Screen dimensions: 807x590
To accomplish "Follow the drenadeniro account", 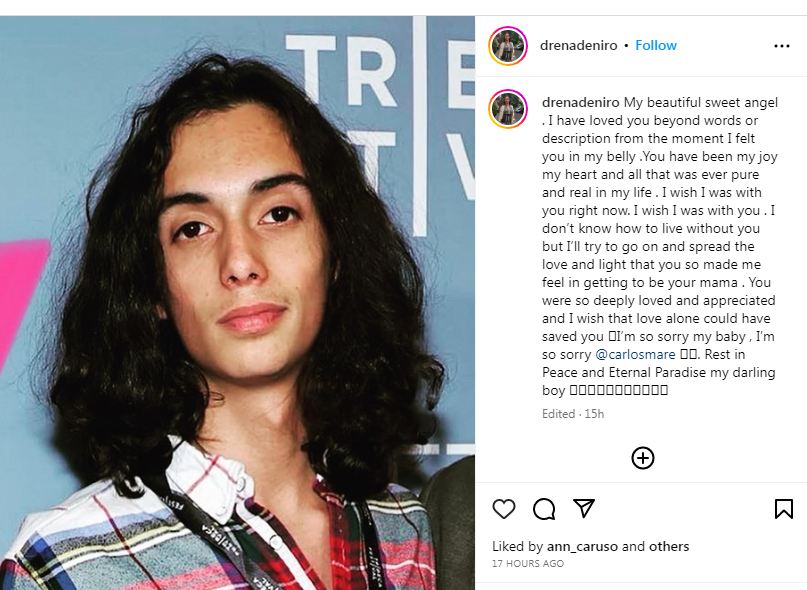I will click(656, 45).
